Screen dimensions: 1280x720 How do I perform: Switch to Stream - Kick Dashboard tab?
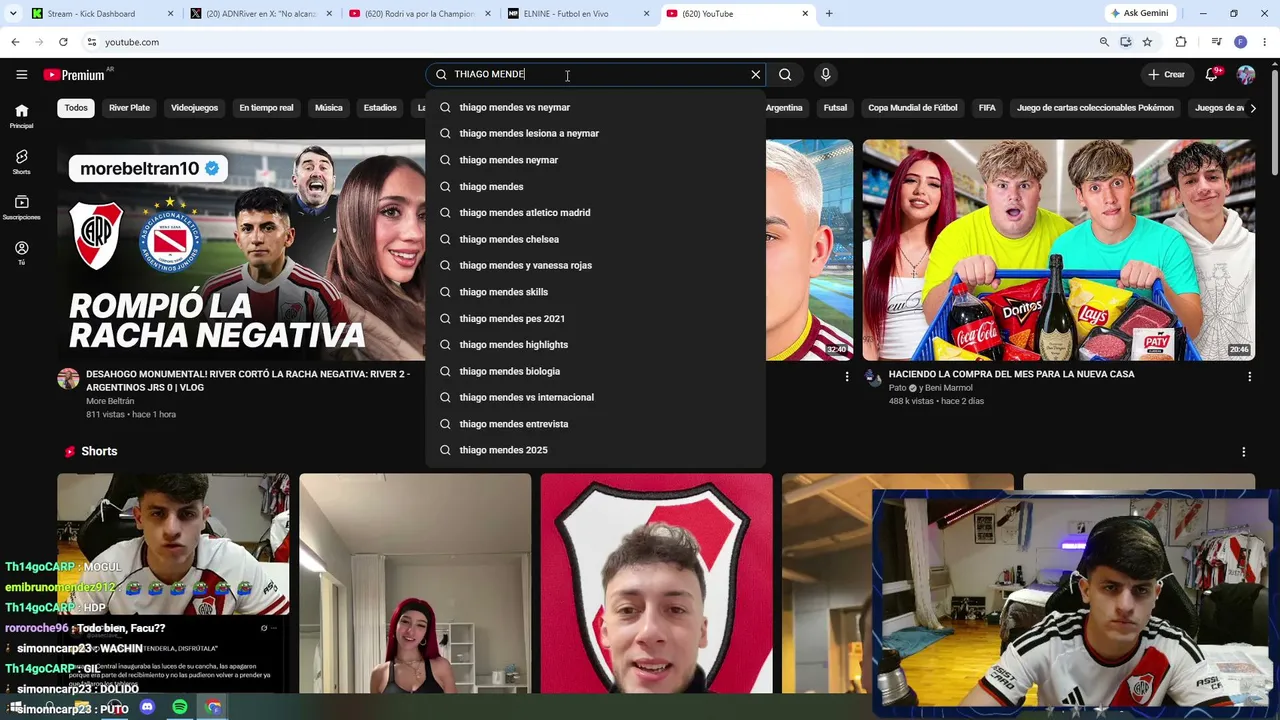pyautogui.click(x=101, y=14)
